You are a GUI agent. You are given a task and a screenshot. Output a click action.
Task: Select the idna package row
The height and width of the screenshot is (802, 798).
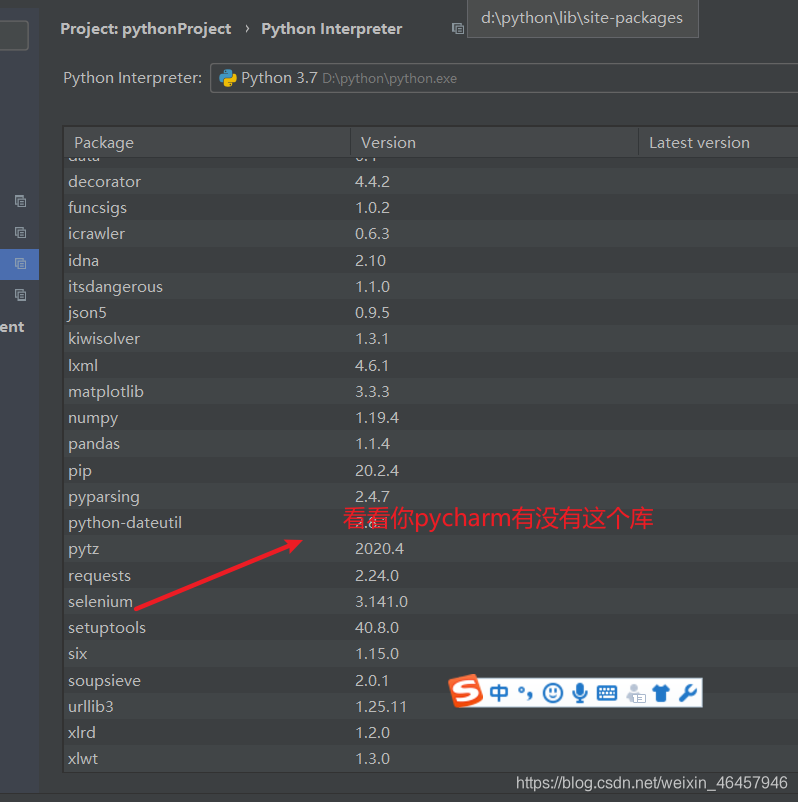click(431, 260)
